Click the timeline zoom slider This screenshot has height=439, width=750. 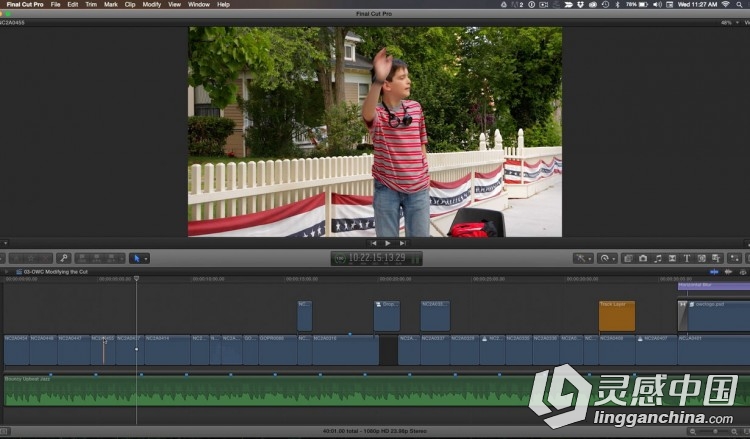click(x=715, y=431)
